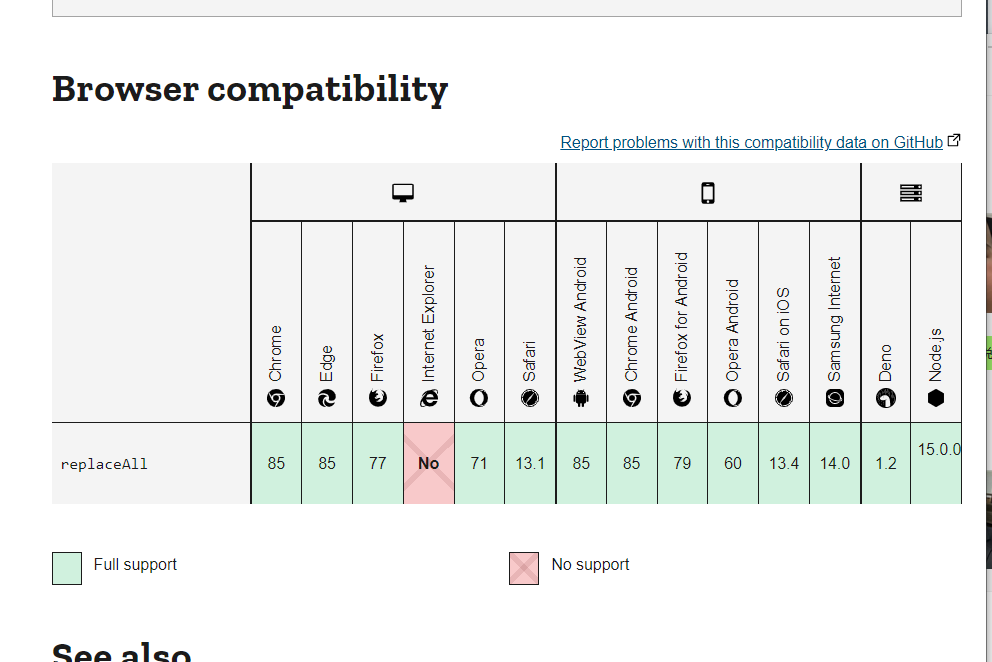Select the desktop devices header icon
Viewport: 992px width, 662px height.
click(403, 190)
